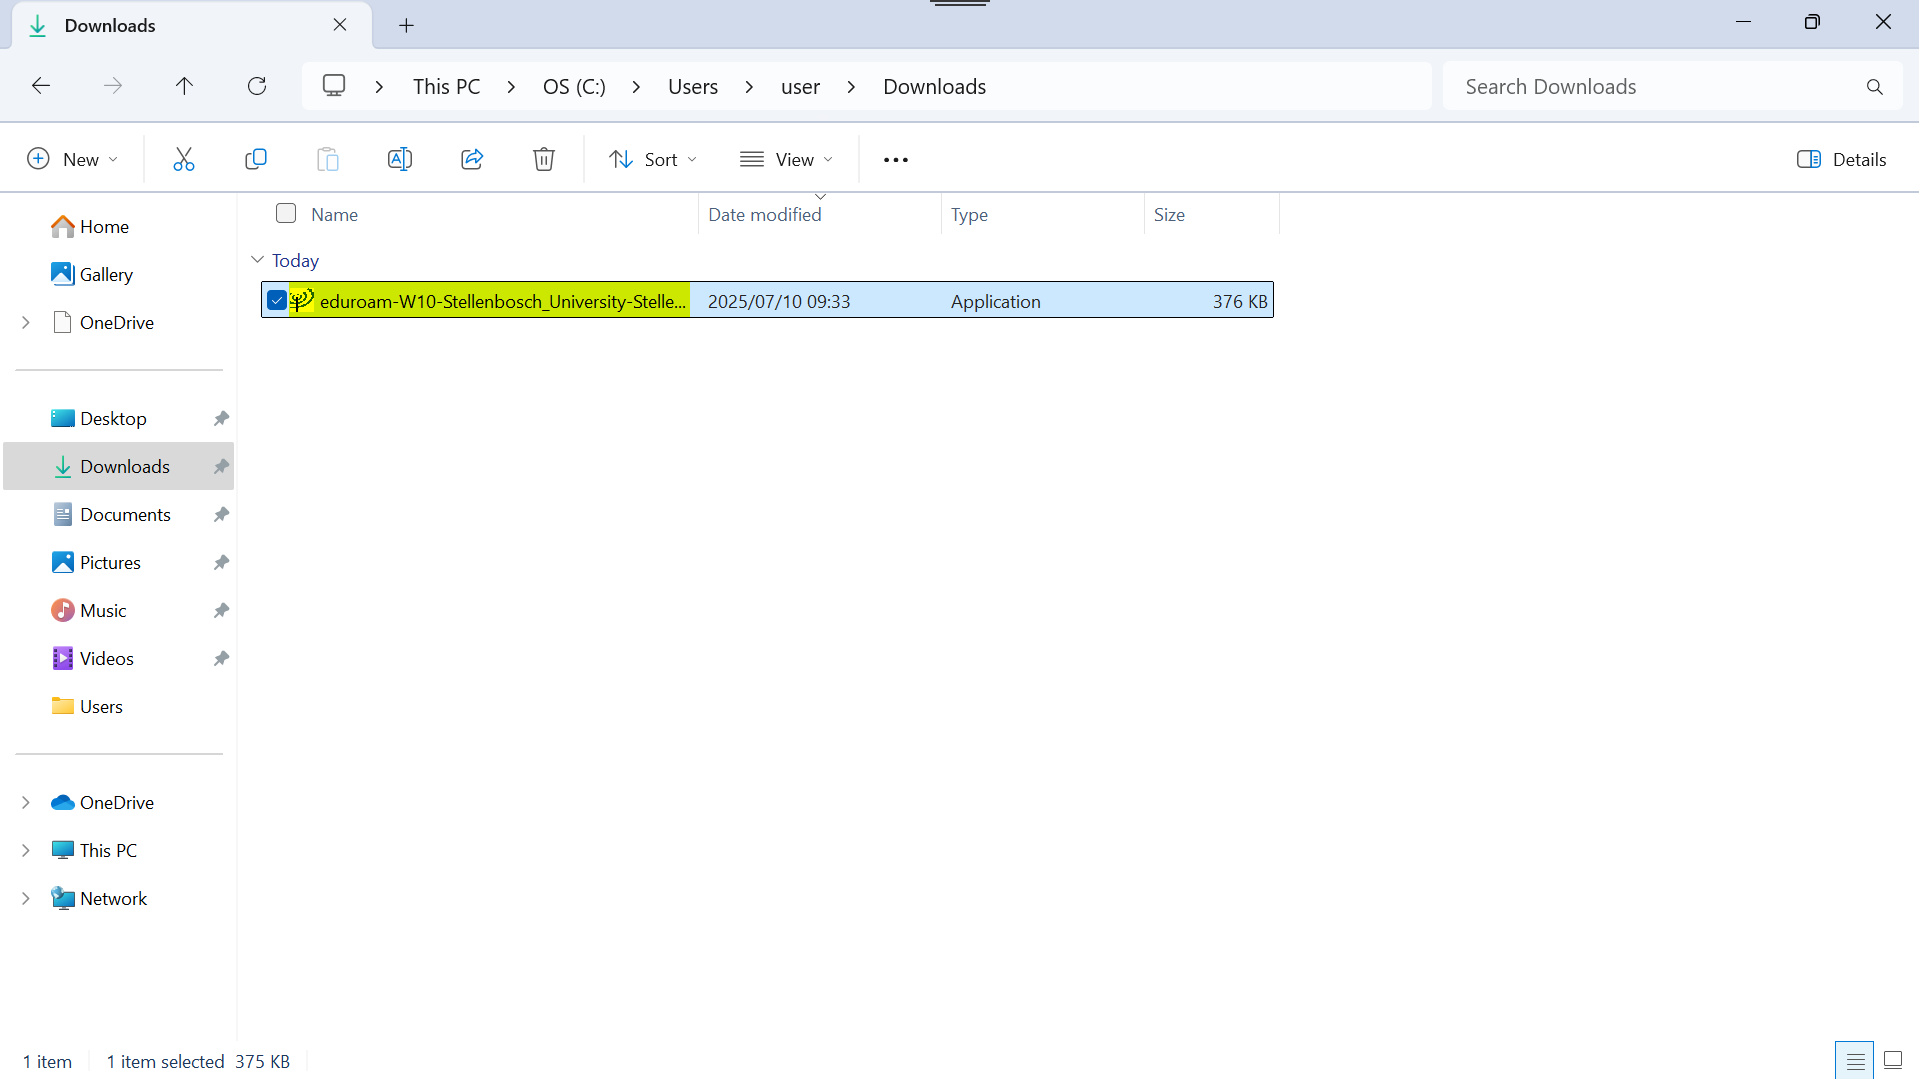Screen dimensions: 1919x1079
Task: Uncheck the eduroam file checkbox
Action: click(277, 300)
